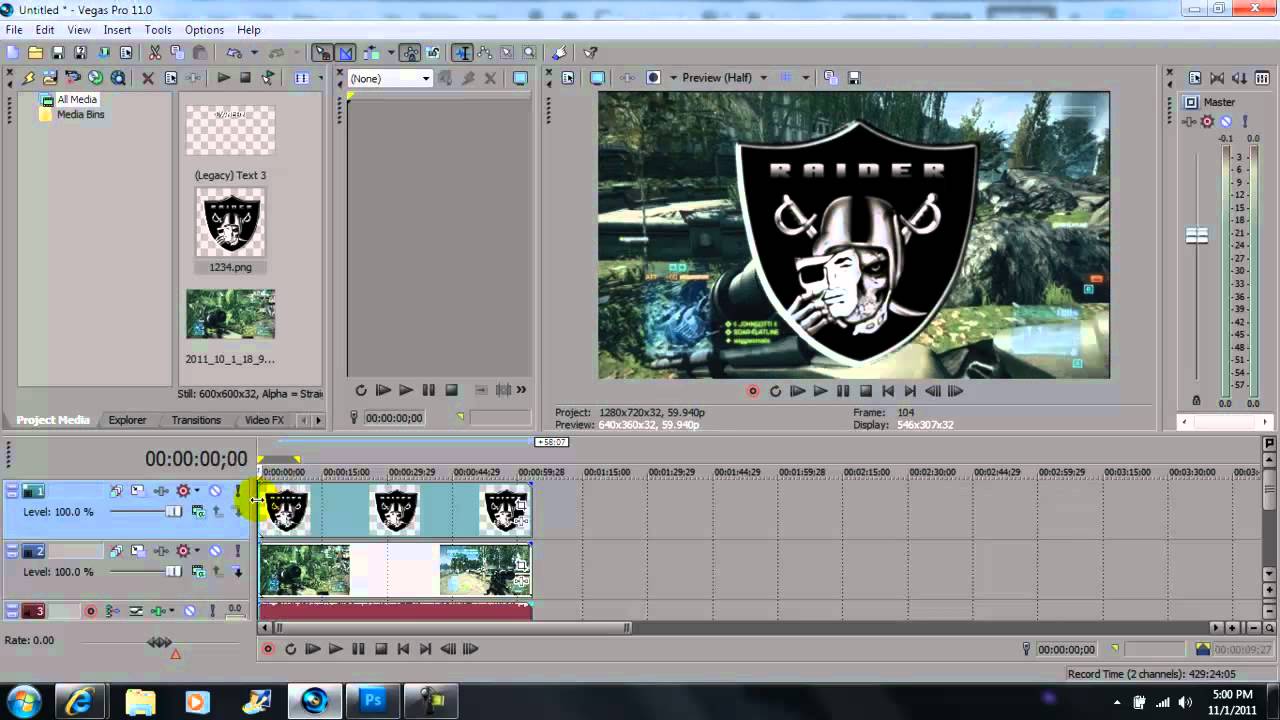Click the Track Motion icon on track 2
The height and width of the screenshot is (720, 1280).
tap(138, 551)
